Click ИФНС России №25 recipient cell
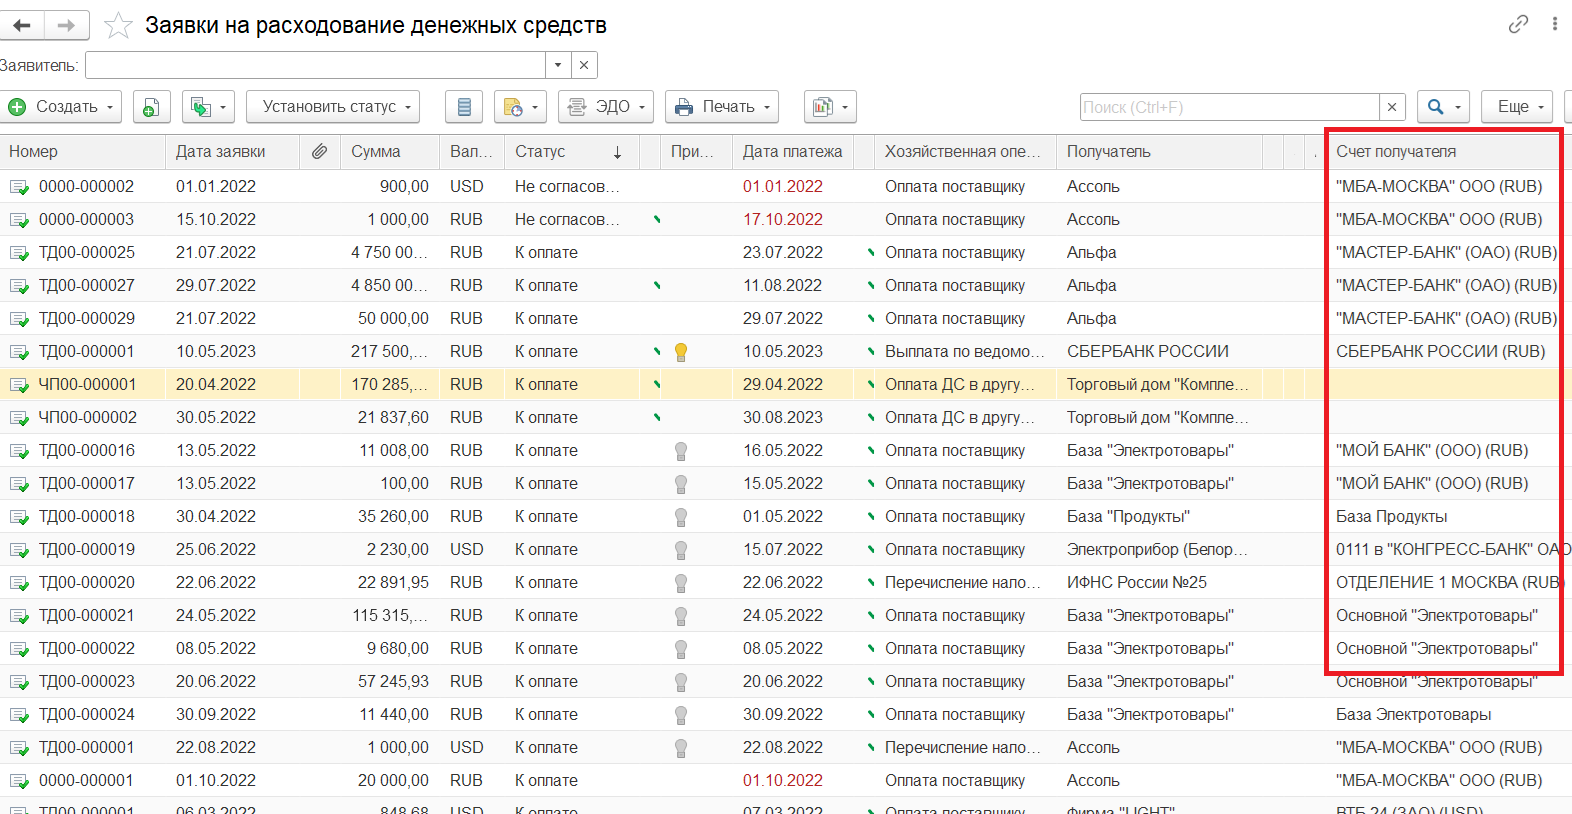 [x=1137, y=583]
